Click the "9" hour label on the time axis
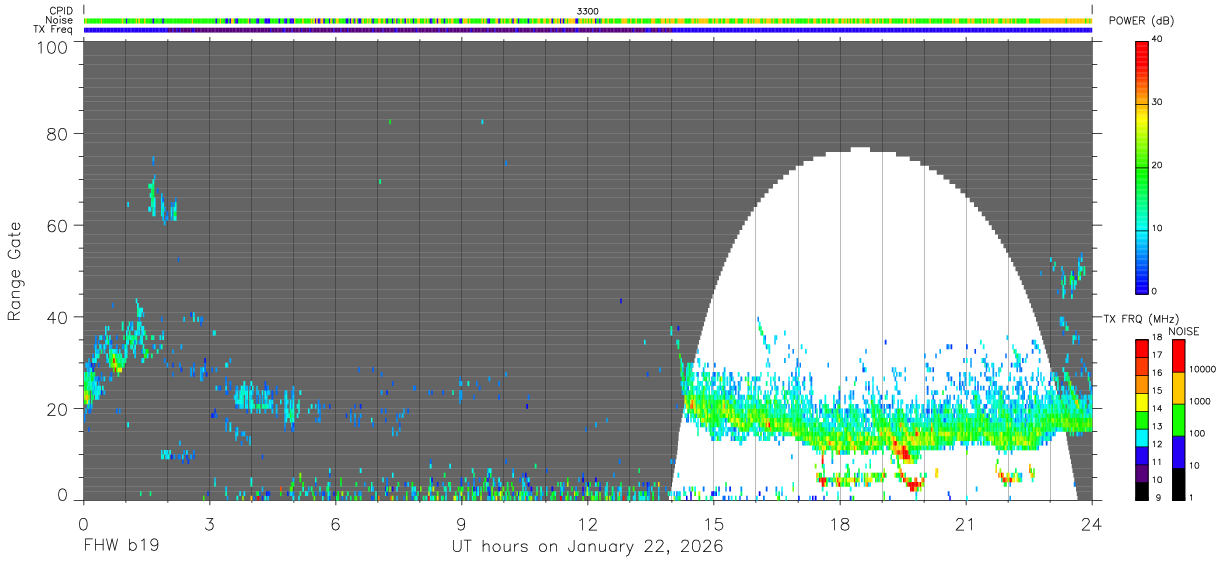The height and width of the screenshot is (567, 1228). (461, 523)
